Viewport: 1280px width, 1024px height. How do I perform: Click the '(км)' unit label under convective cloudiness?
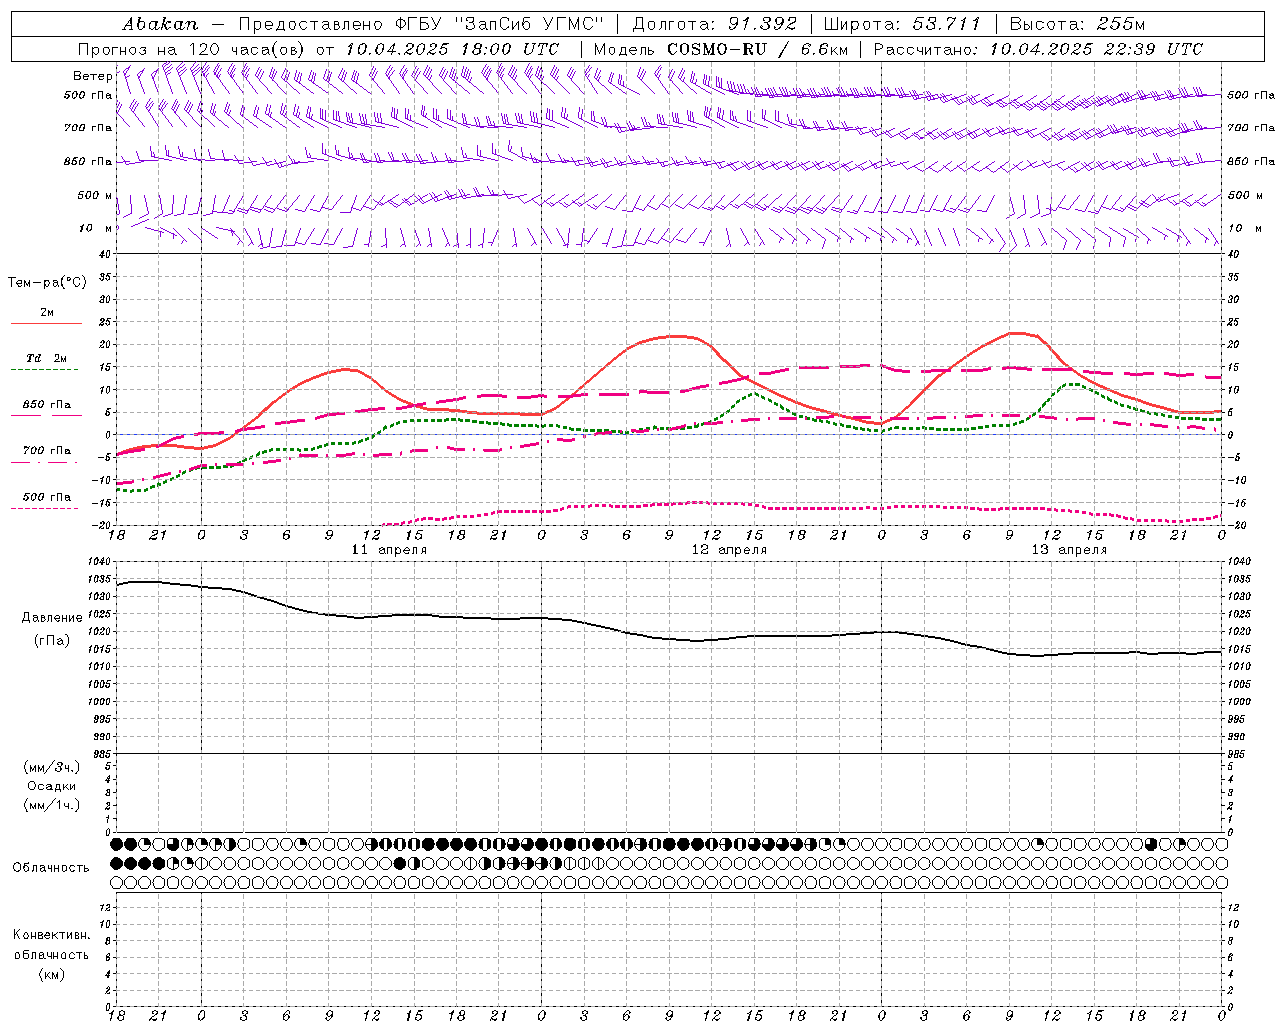[51, 974]
